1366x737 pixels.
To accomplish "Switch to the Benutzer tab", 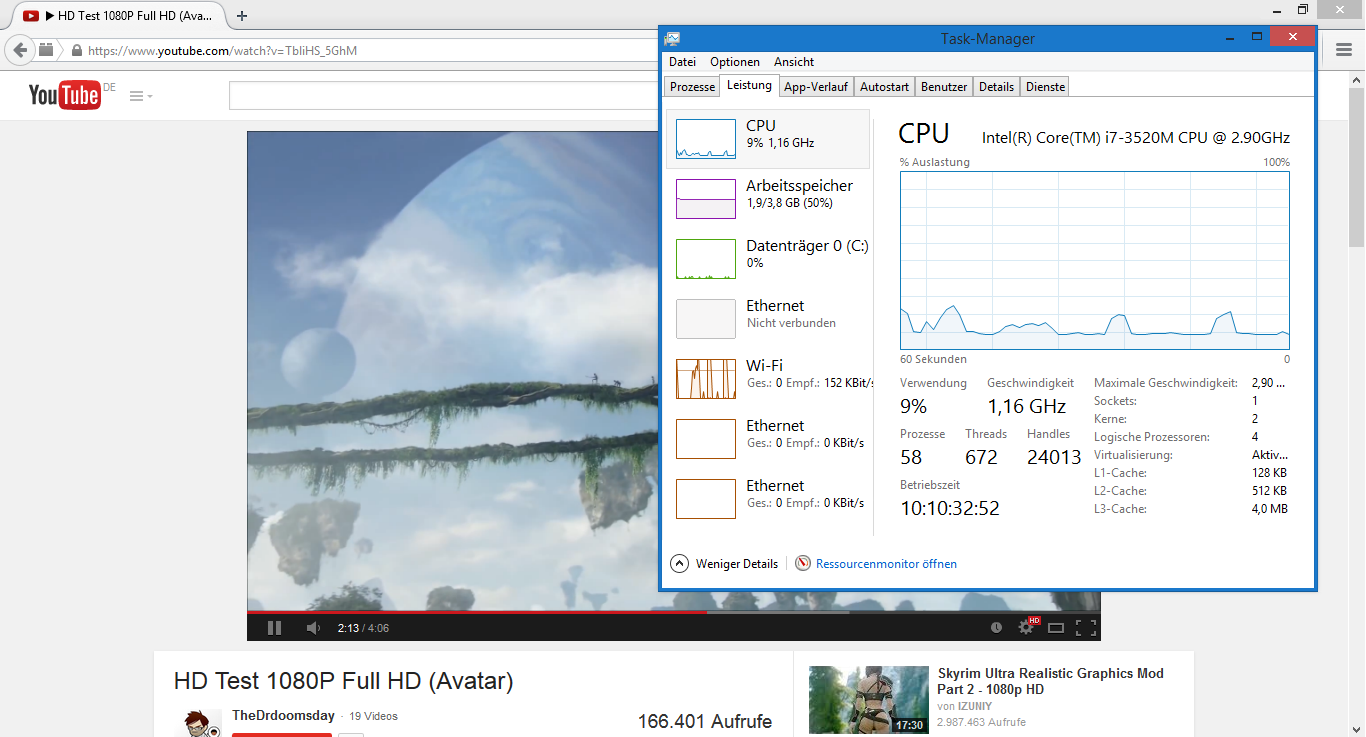I will tap(944, 87).
